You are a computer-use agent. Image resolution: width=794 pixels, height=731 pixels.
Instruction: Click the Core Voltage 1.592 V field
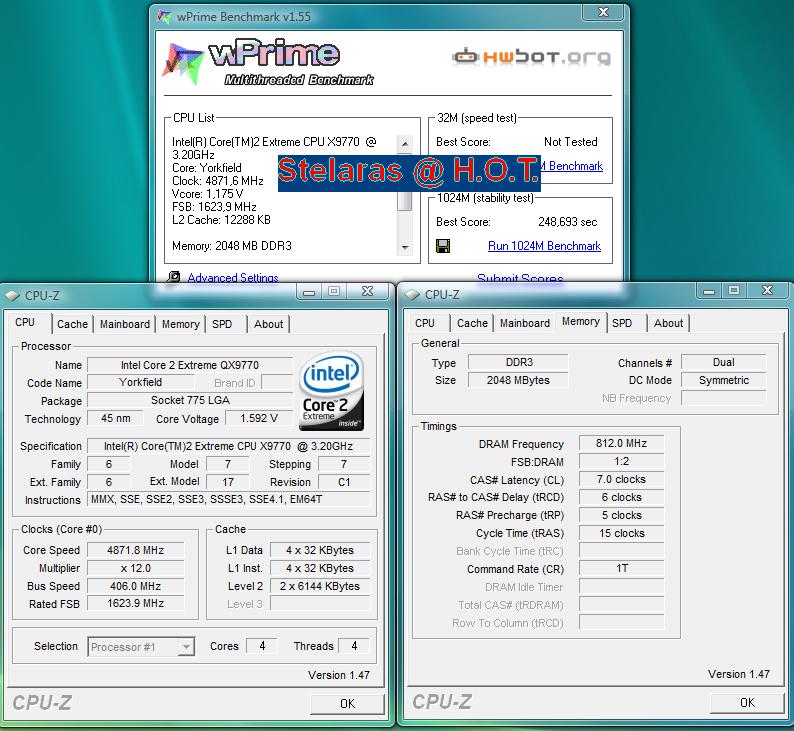(259, 418)
